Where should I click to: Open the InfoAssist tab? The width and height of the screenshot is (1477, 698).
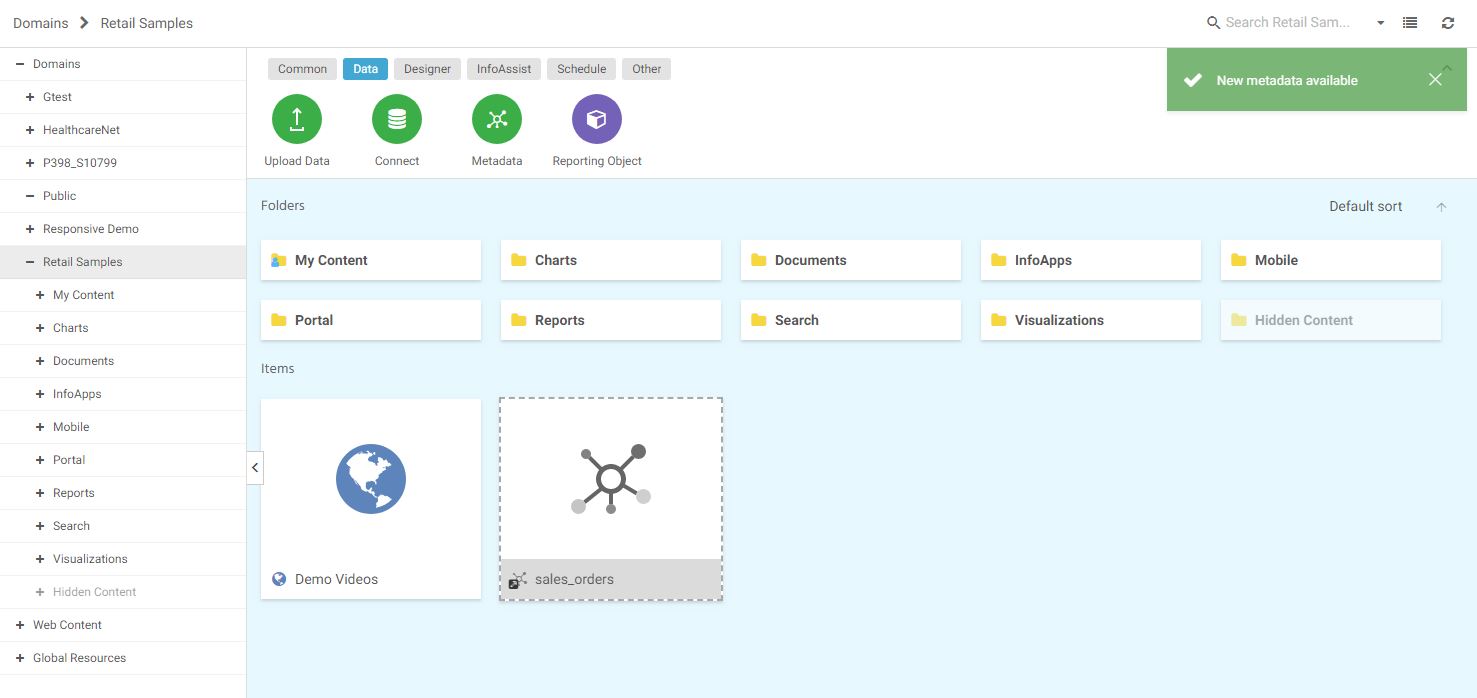click(504, 69)
